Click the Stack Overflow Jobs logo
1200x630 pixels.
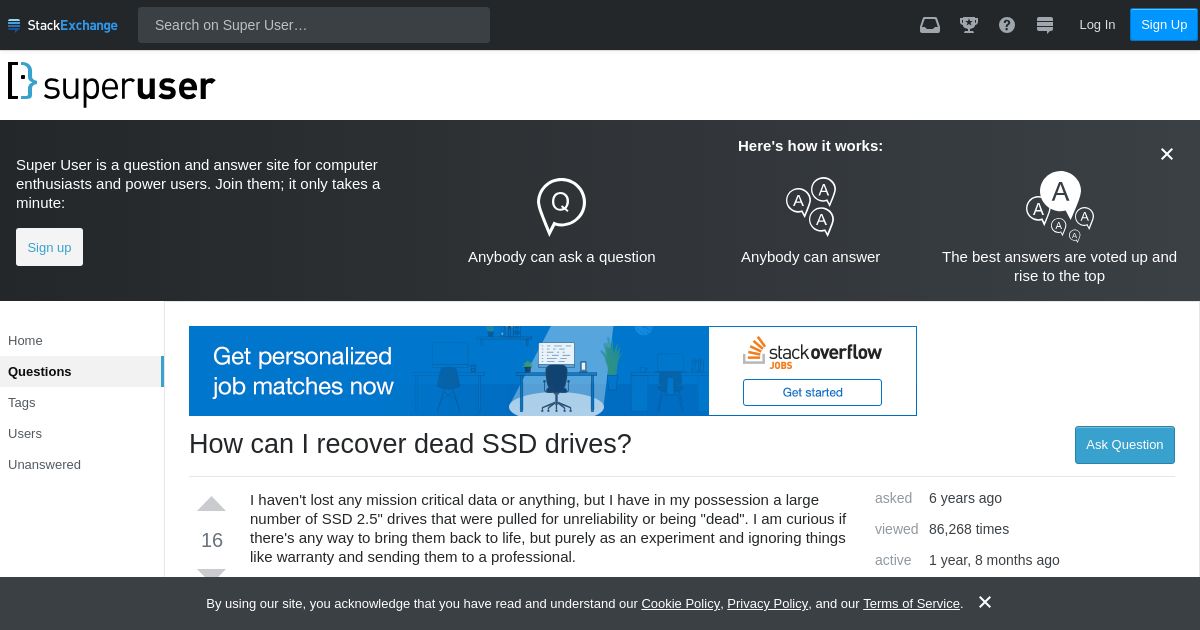812,353
